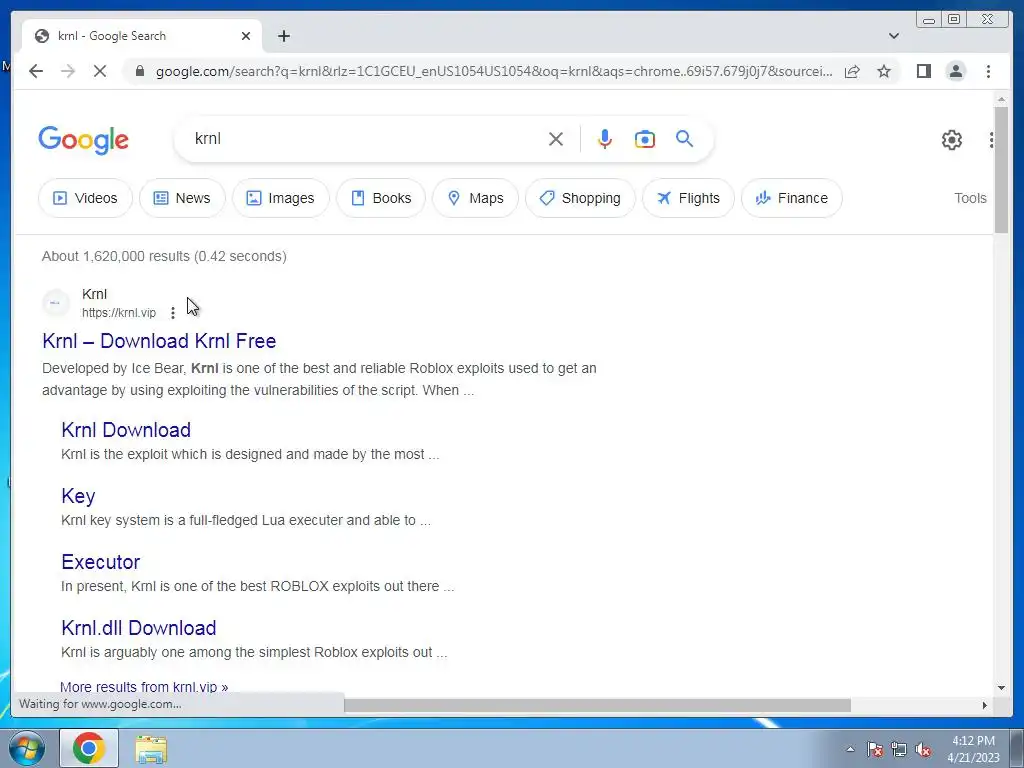Filter results by Books

(381, 198)
